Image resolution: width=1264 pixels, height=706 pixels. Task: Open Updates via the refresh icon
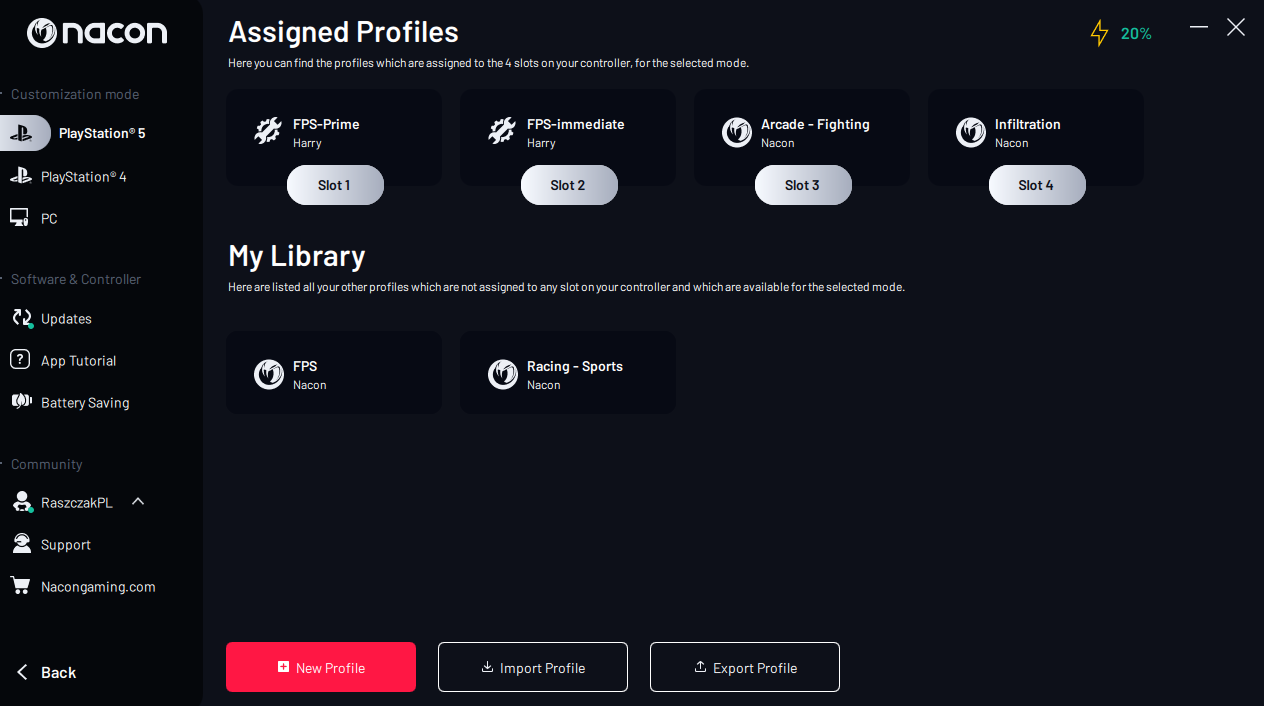21,318
